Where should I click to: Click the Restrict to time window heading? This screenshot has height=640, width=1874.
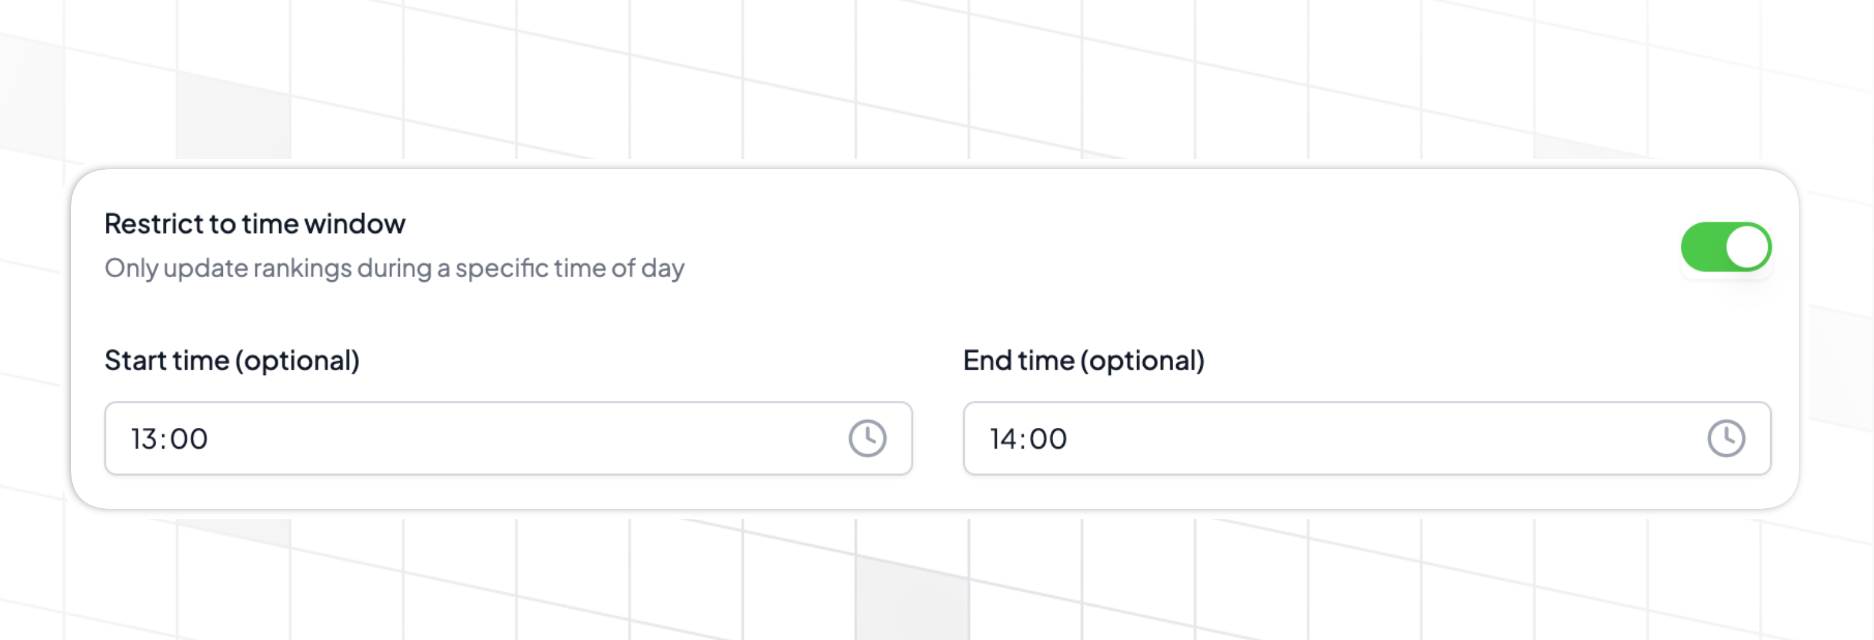point(255,224)
